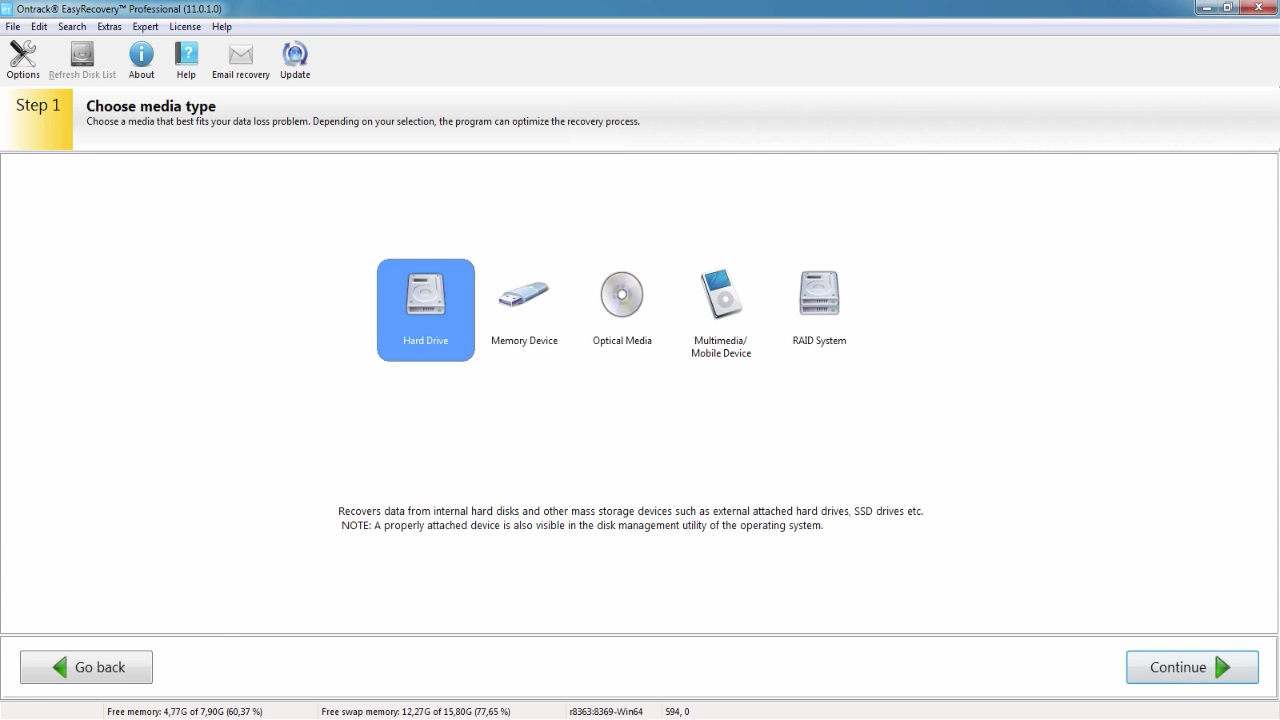The width and height of the screenshot is (1280, 720).
Task: Click the Free memory status text
Action: tap(185, 712)
